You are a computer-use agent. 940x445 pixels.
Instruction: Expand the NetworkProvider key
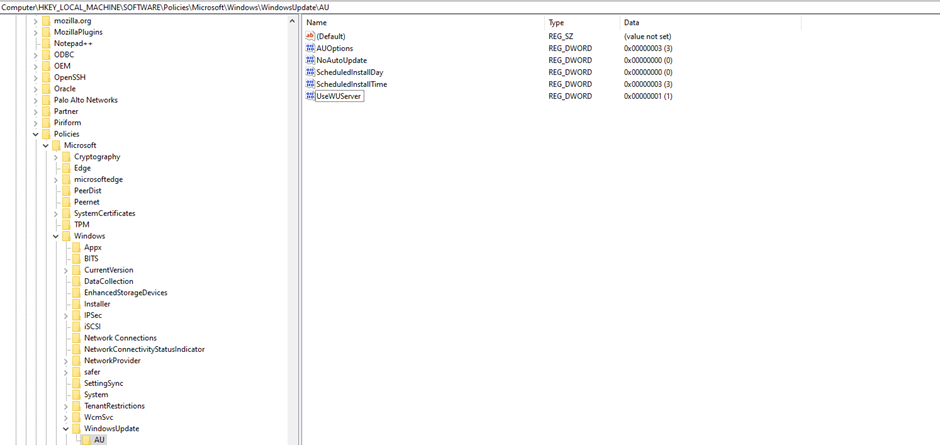66,361
